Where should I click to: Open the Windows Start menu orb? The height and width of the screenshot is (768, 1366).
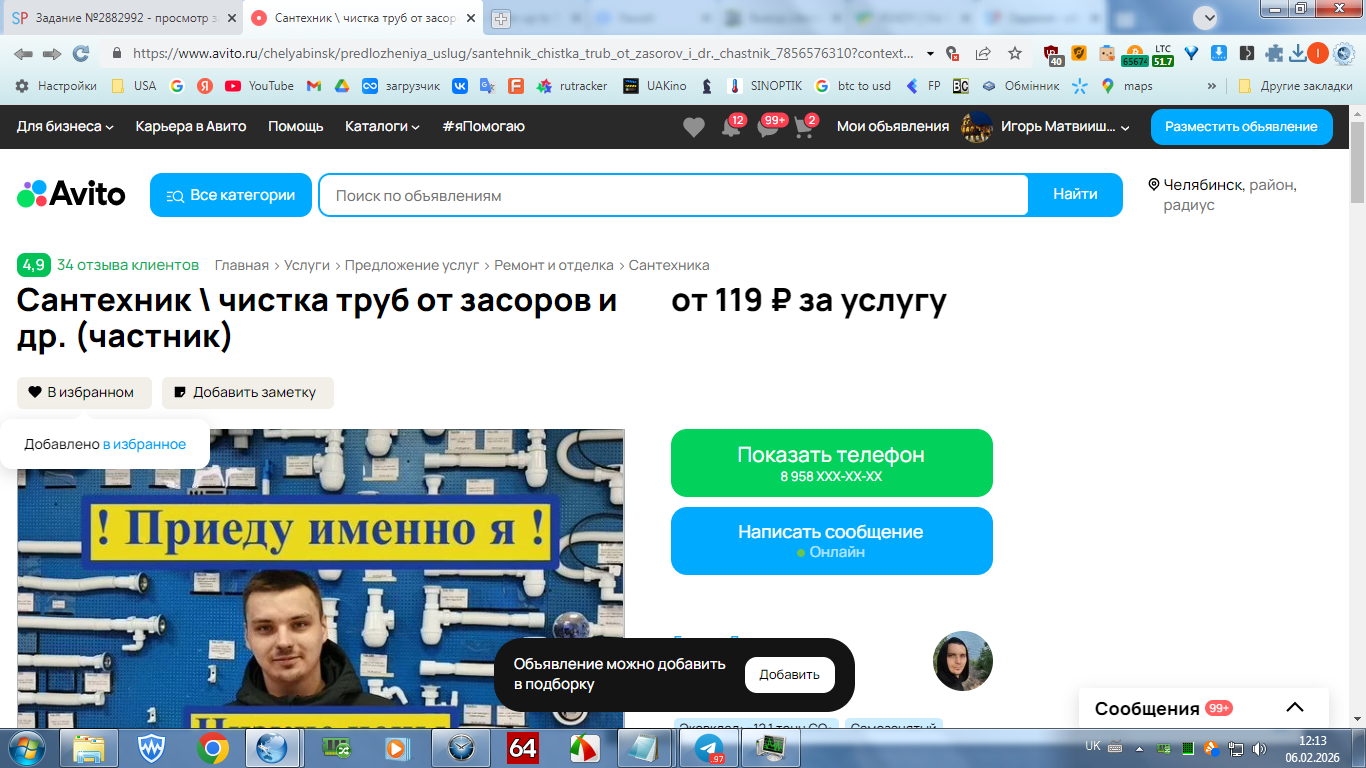tap(26, 748)
